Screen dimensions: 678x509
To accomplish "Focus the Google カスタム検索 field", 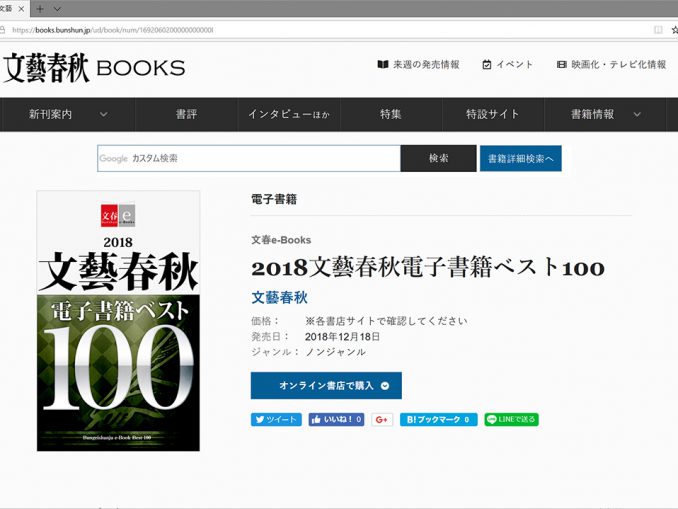I will (249, 158).
